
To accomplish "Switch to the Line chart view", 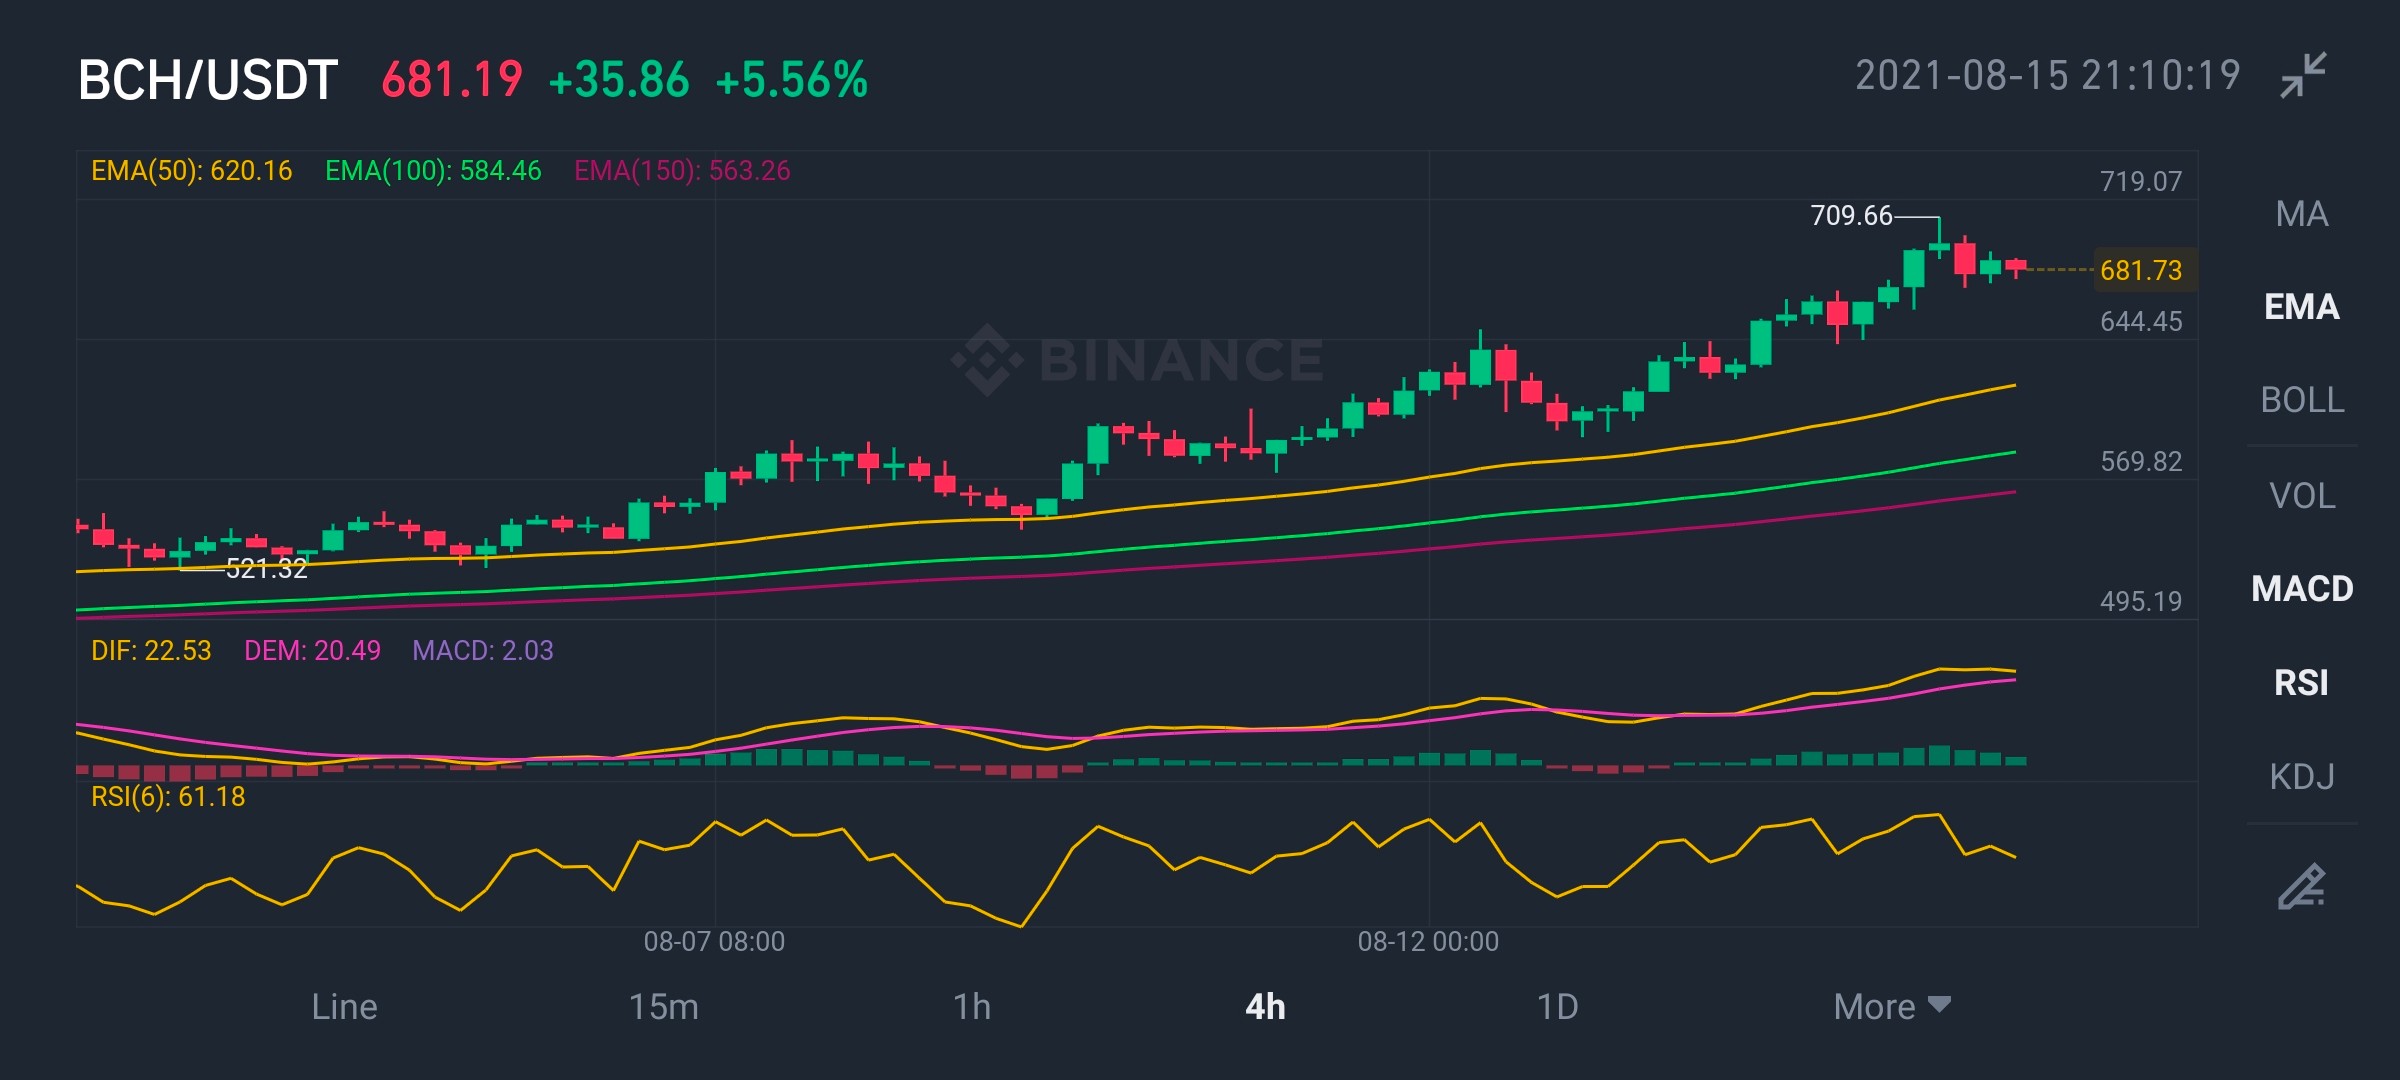I will (x=344, y=1006).
